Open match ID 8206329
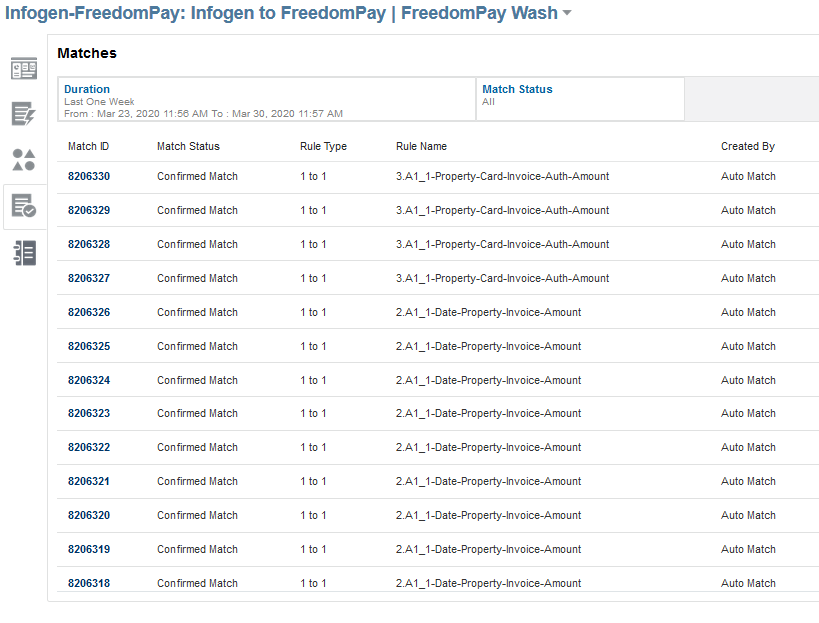Viewport: 819px width, 623px height. [x=89, y=211]
